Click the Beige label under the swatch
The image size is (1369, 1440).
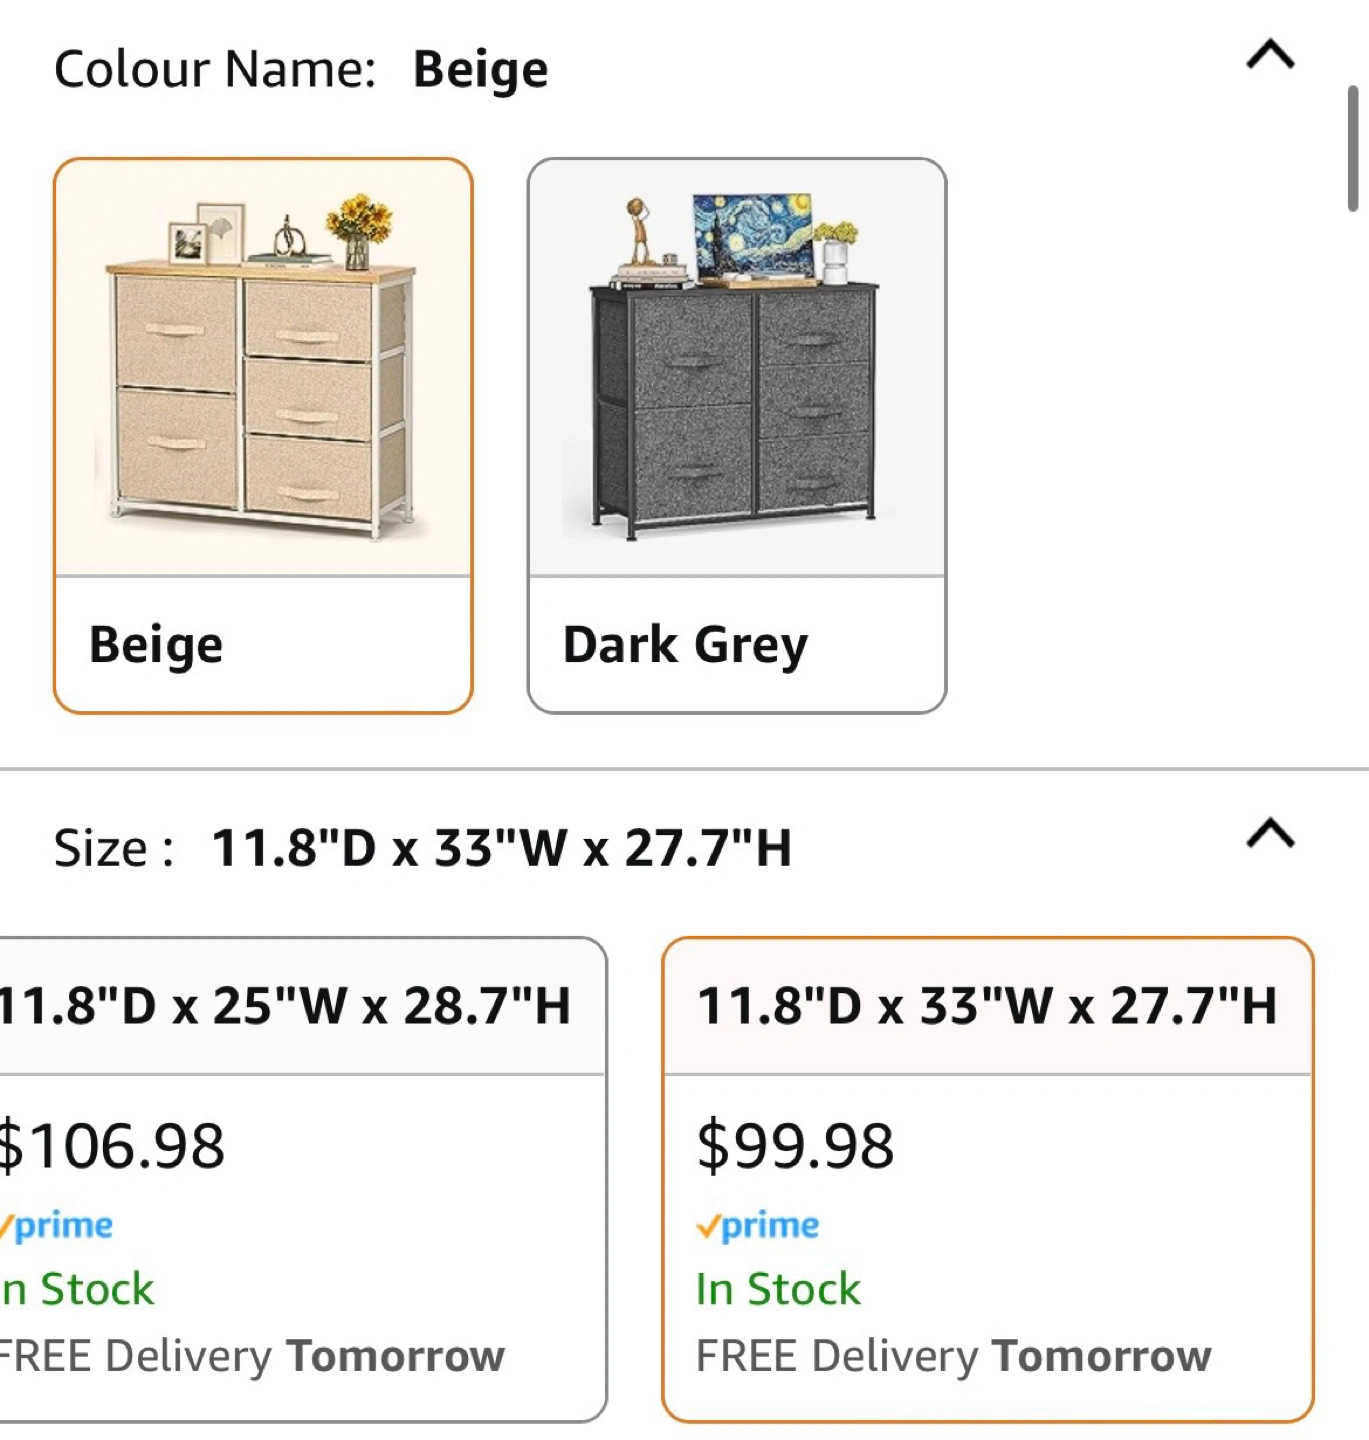tap(156, 645)
